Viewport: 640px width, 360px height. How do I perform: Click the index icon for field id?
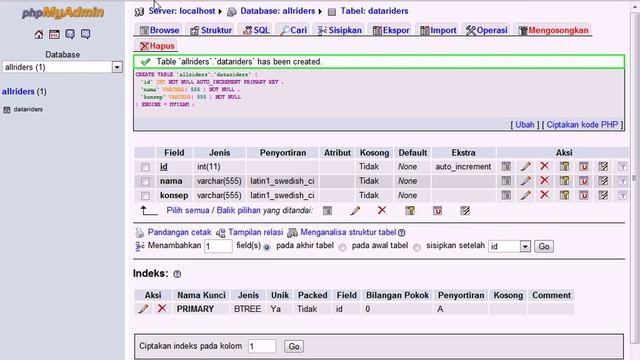pos(603,167)
